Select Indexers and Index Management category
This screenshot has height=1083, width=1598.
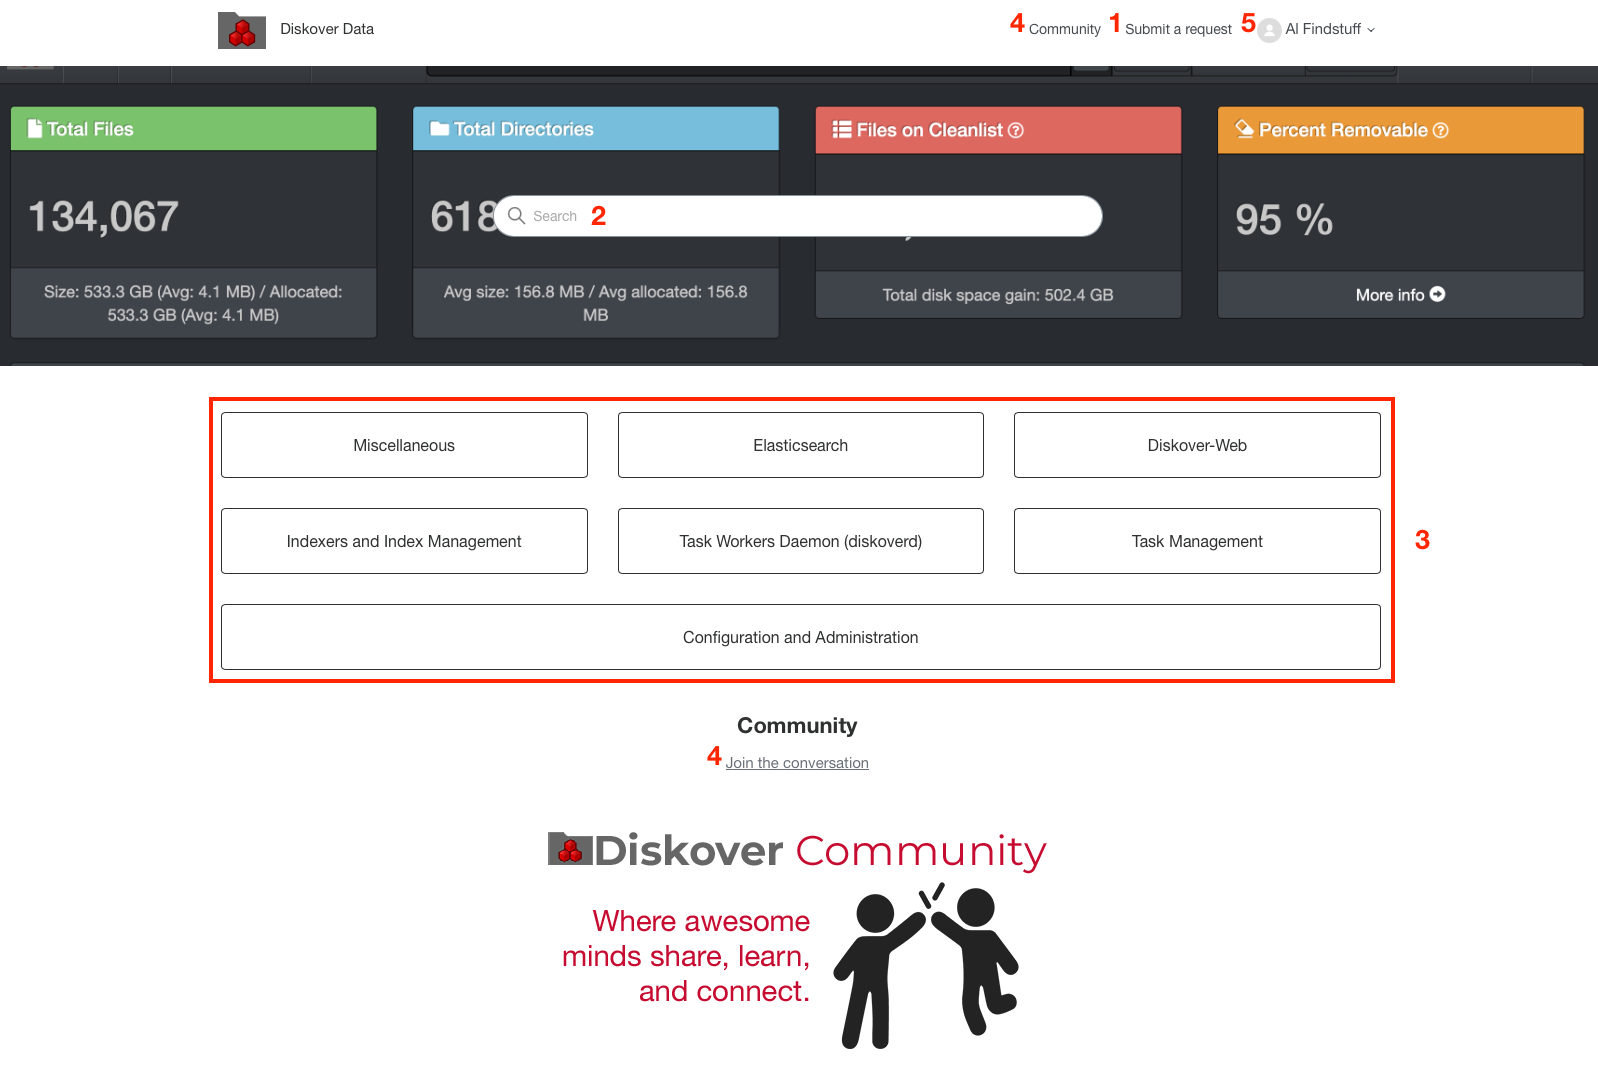(404, 541)
